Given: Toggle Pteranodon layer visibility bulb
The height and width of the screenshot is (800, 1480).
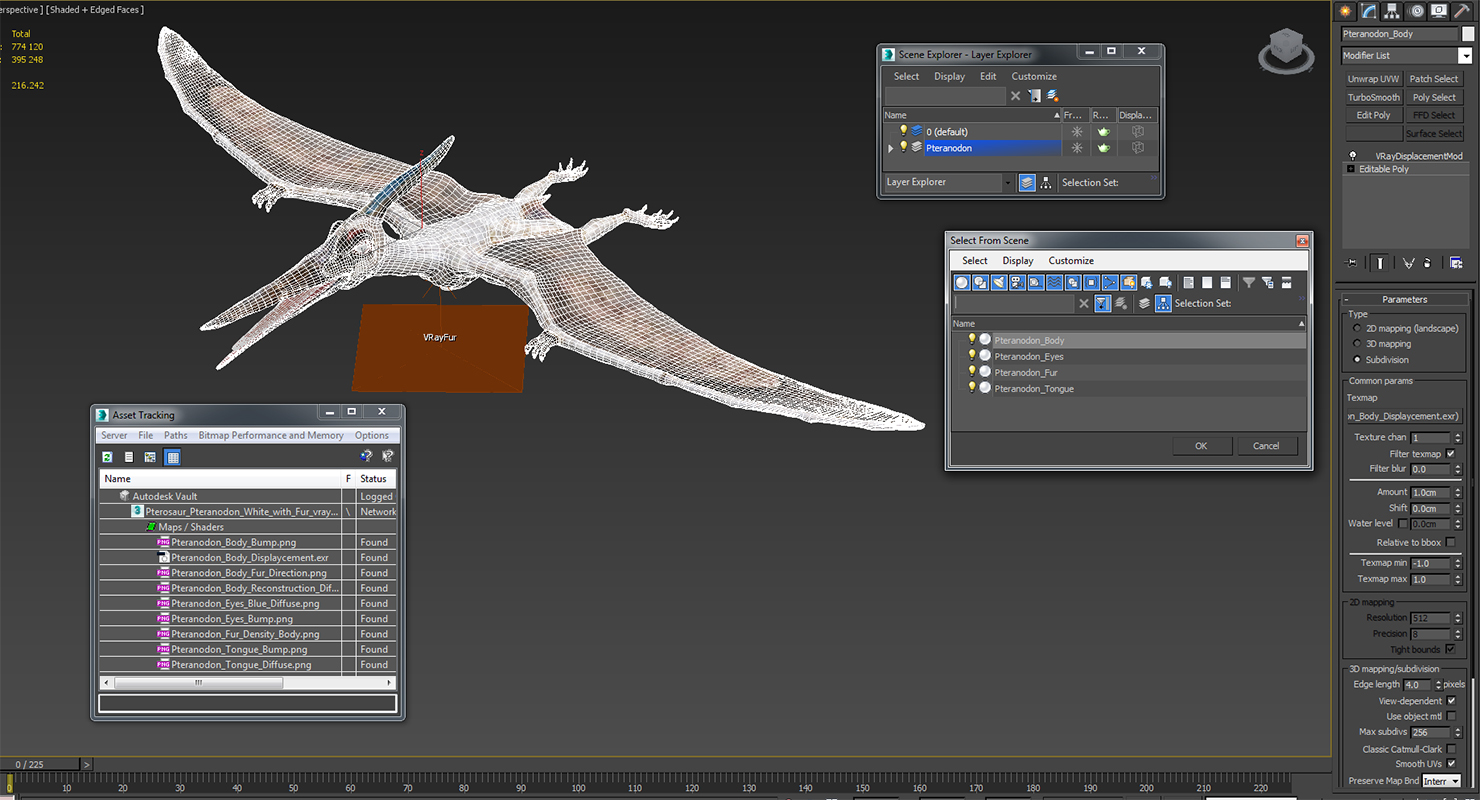Looking at the screenshot, I should 904,147.
